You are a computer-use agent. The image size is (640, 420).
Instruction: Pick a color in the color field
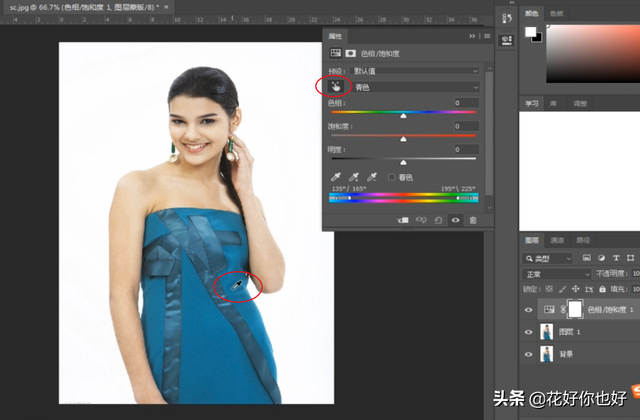(593, 53)
